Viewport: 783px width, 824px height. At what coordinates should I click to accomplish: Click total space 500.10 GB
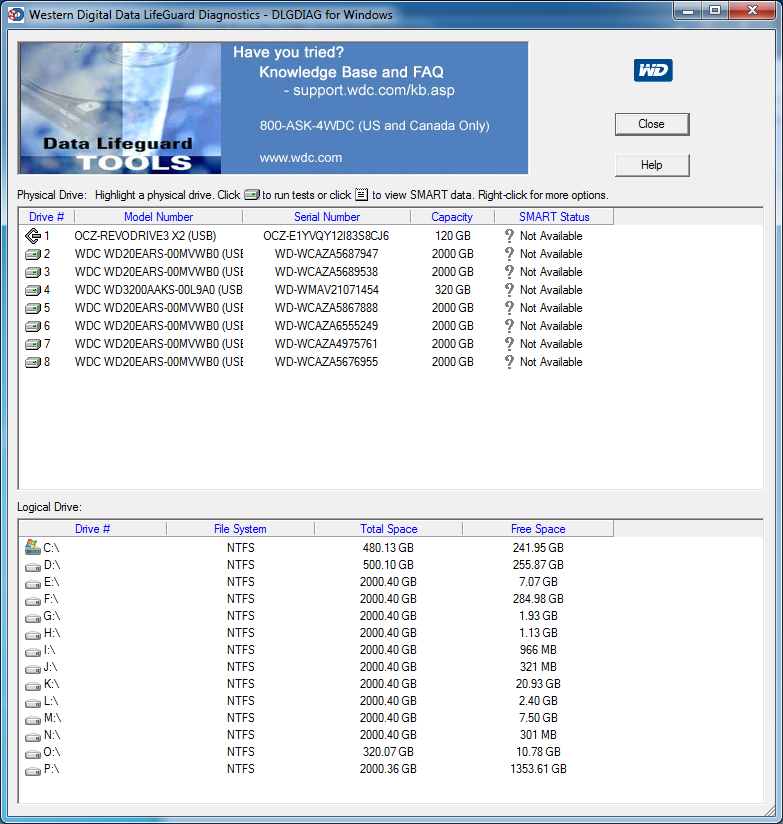pos(388,564)
